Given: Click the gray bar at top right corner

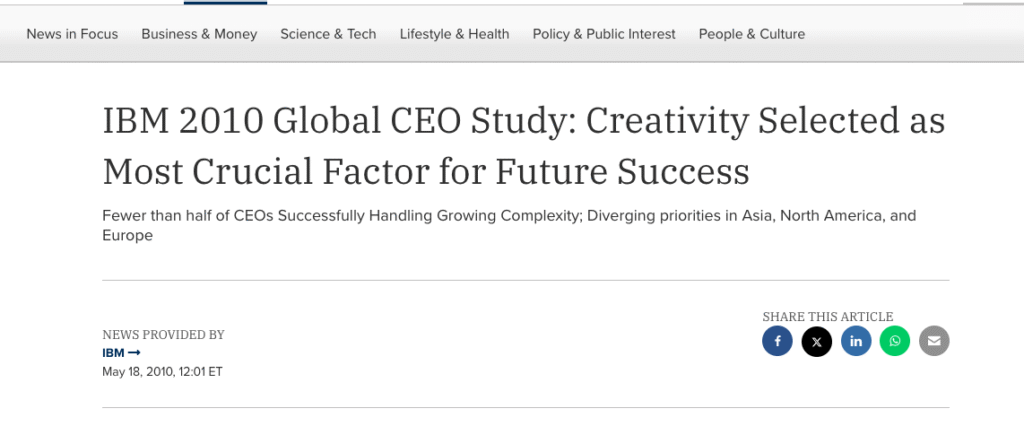Looking at the screenshot, I should click(x=993, y=3).
